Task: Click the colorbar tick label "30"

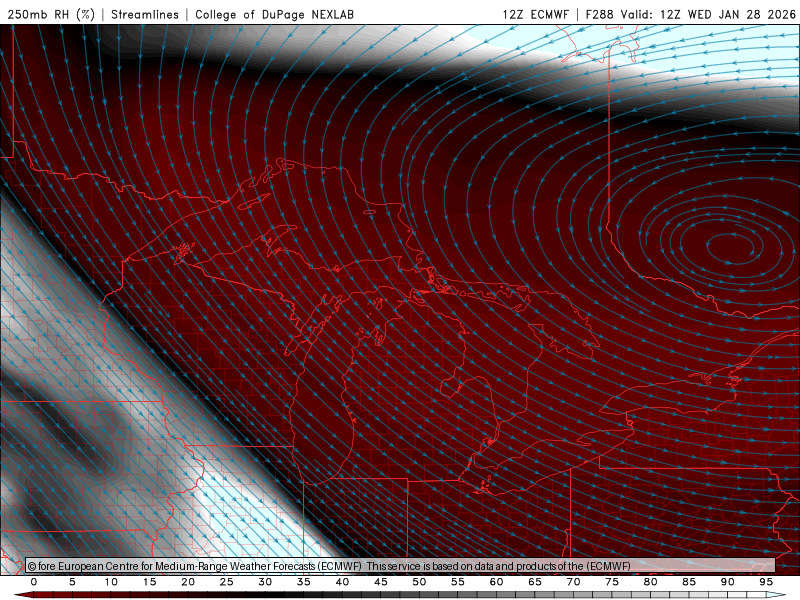Action: click(x=265, y=582)
